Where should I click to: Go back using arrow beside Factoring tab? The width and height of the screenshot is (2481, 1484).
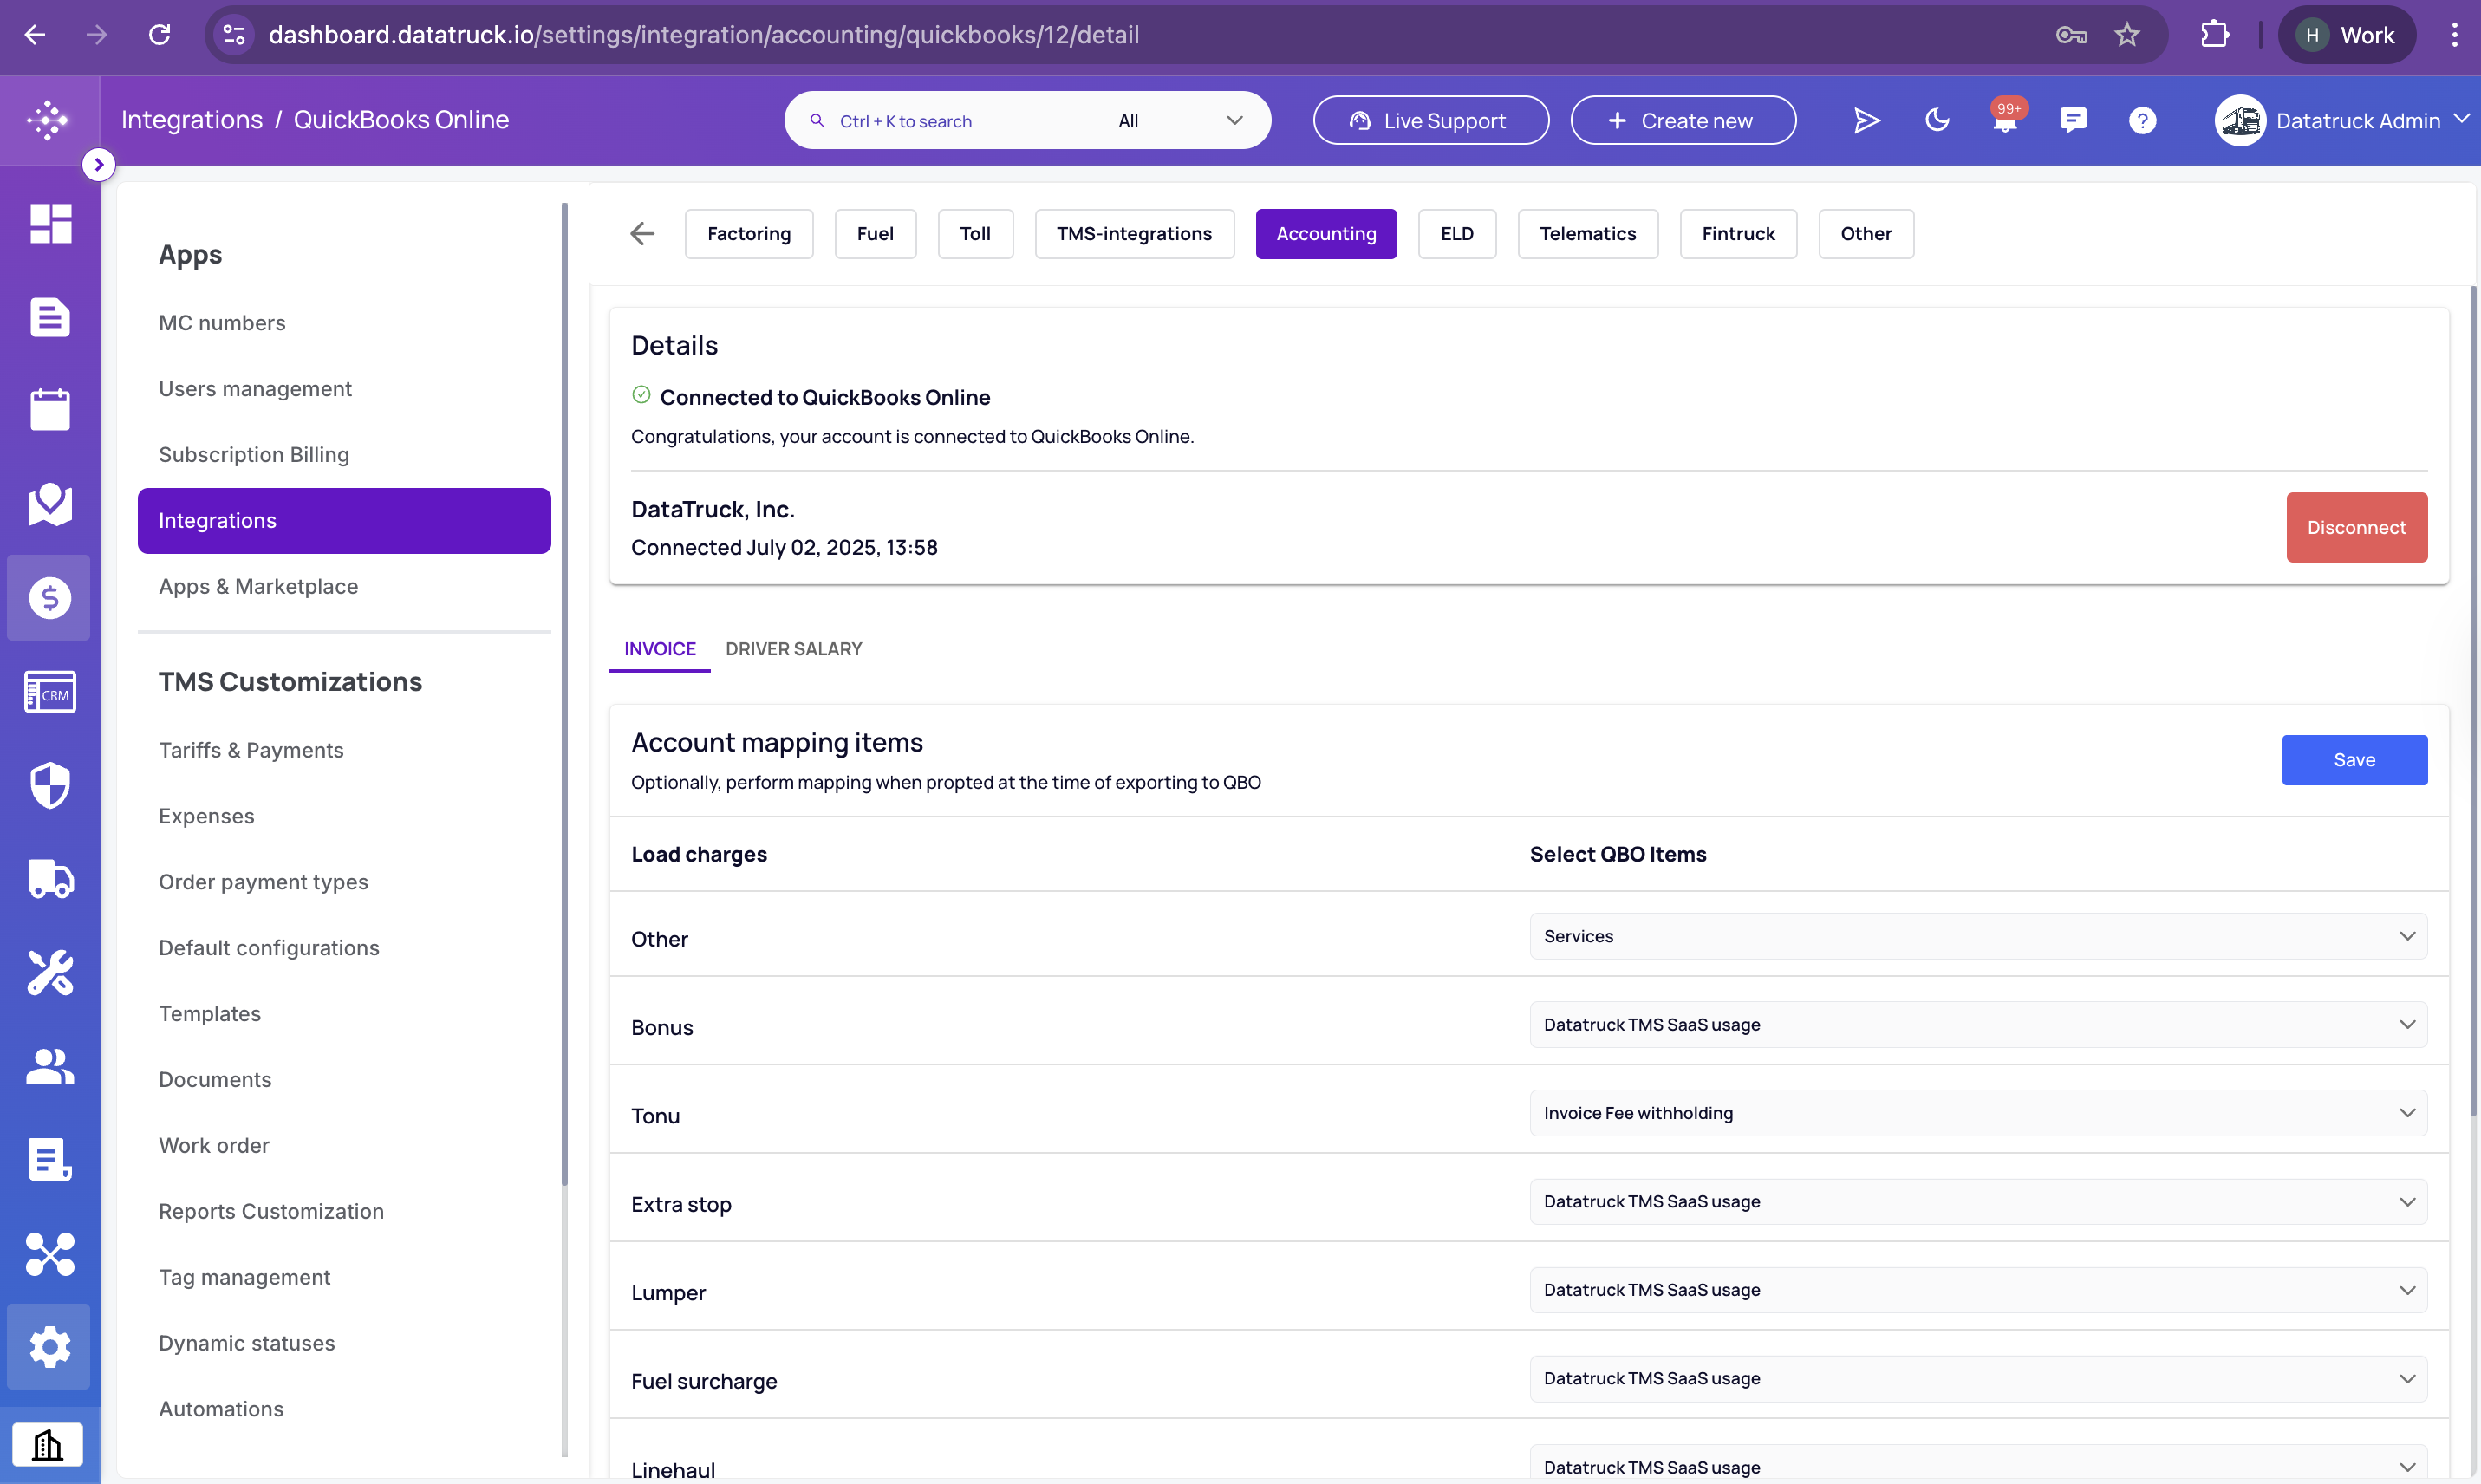(642, 234)
